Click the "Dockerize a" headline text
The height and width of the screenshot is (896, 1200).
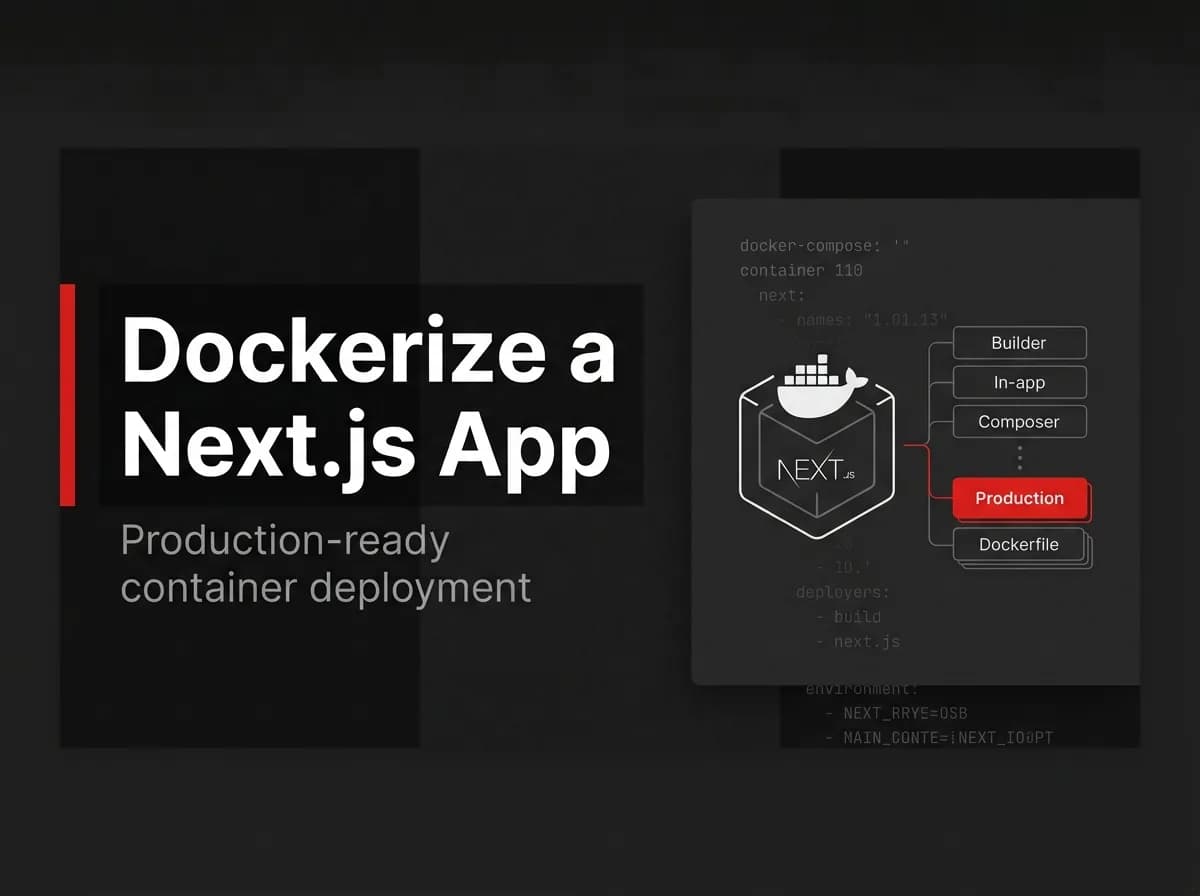(369, 349)
